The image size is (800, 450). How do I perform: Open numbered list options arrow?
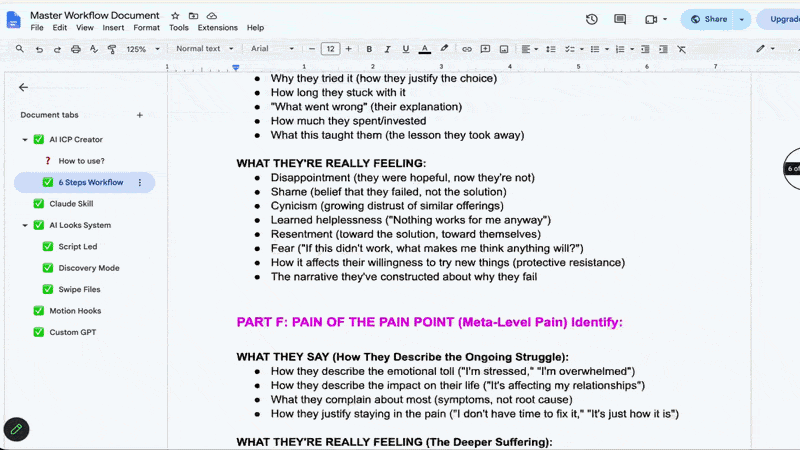pyautogui.click(x=632, y=49)
